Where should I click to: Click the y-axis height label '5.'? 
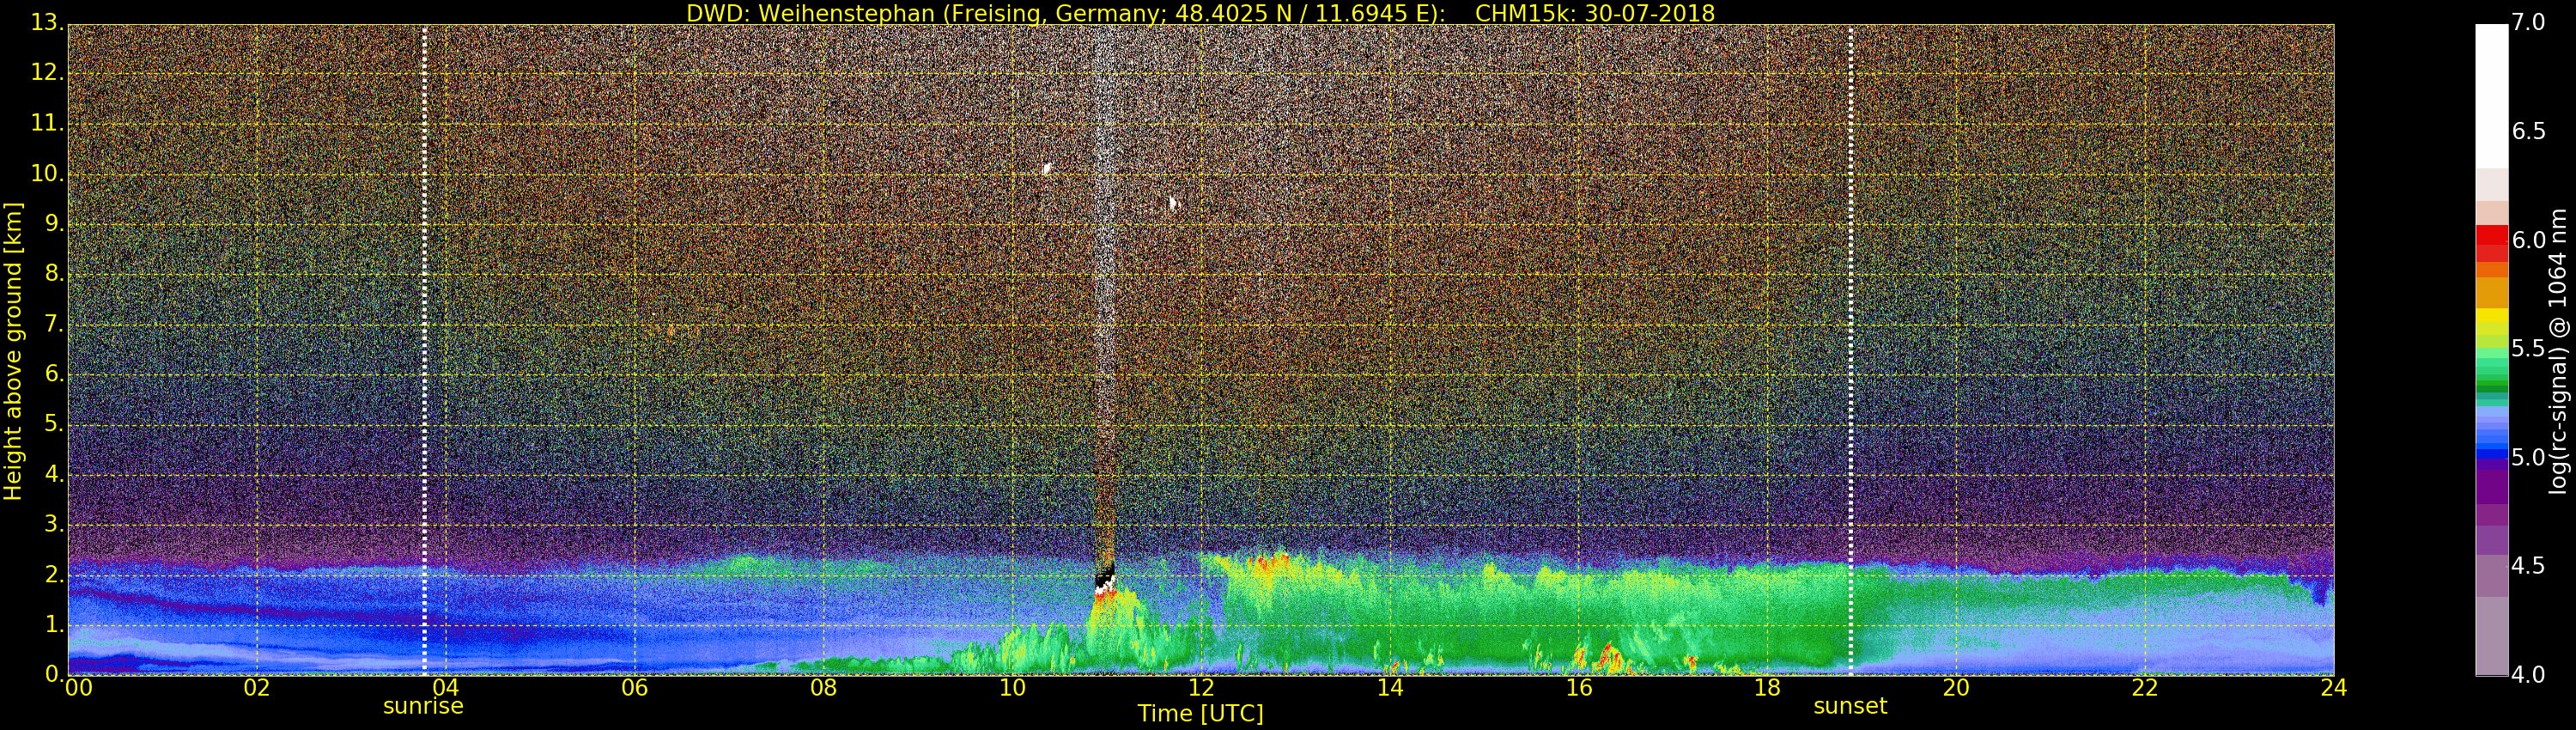54,423
